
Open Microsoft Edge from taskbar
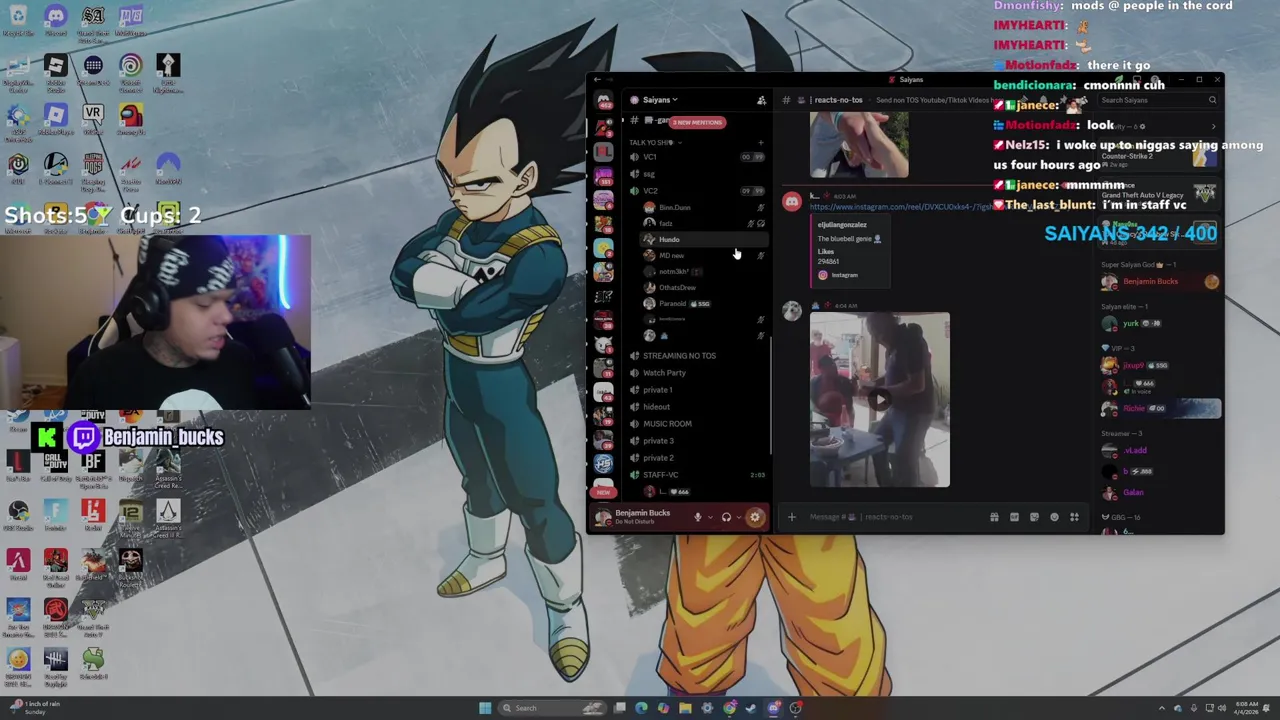pyautogui.click(x=641, y=708)
